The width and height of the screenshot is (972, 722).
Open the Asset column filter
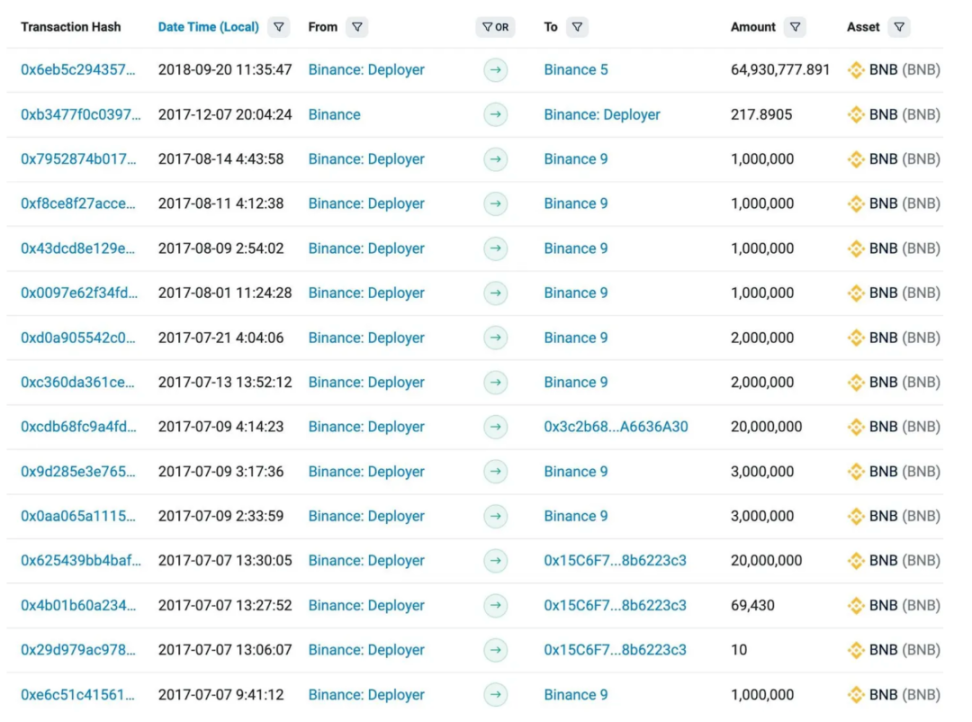click(899, 27)
